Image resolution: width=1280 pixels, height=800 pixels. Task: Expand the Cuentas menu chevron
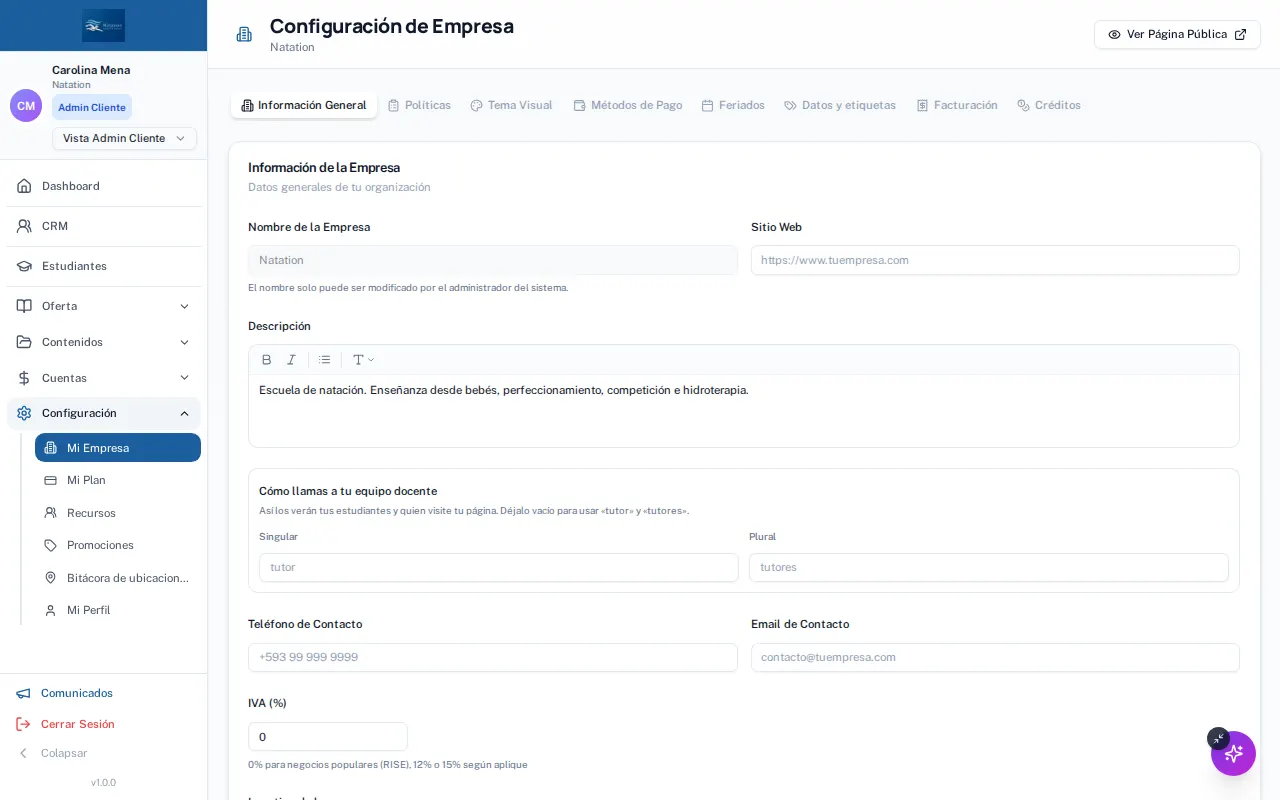tap(184, 378)
